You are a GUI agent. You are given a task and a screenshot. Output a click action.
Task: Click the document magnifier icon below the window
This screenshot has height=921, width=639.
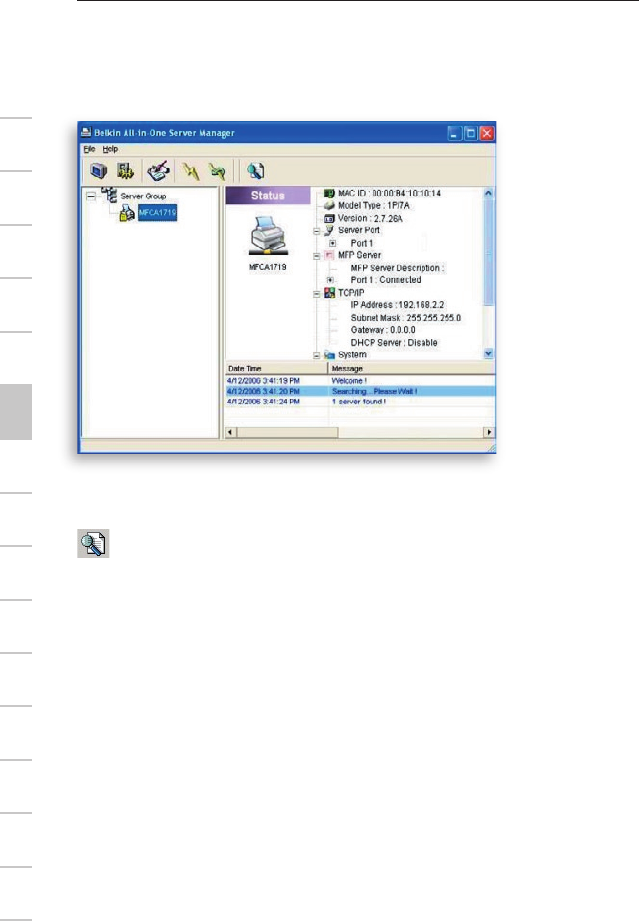[93, 543]
